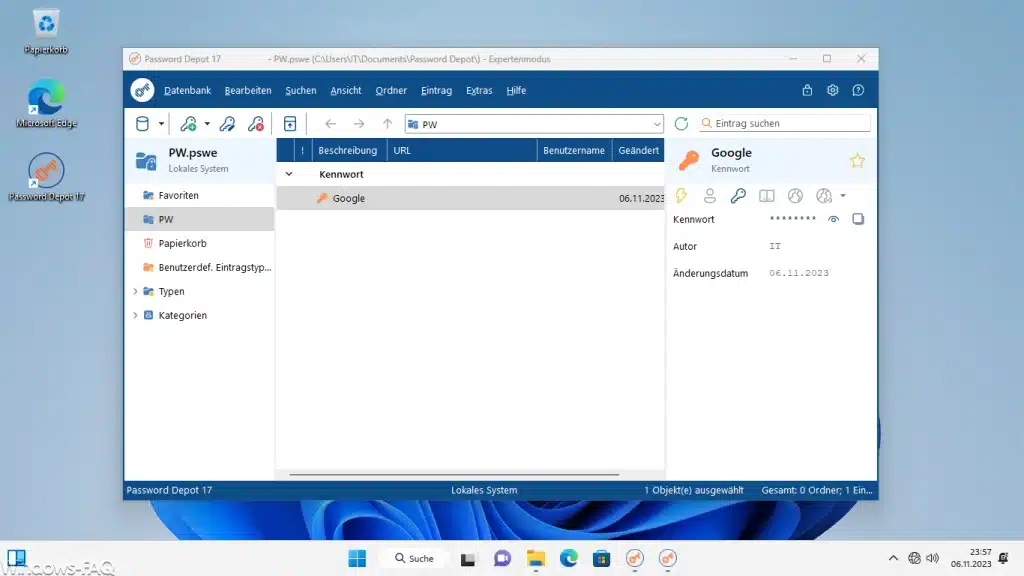Refresh the entry list
This screenshot has height=576, width=1024.
coord(681,123)
